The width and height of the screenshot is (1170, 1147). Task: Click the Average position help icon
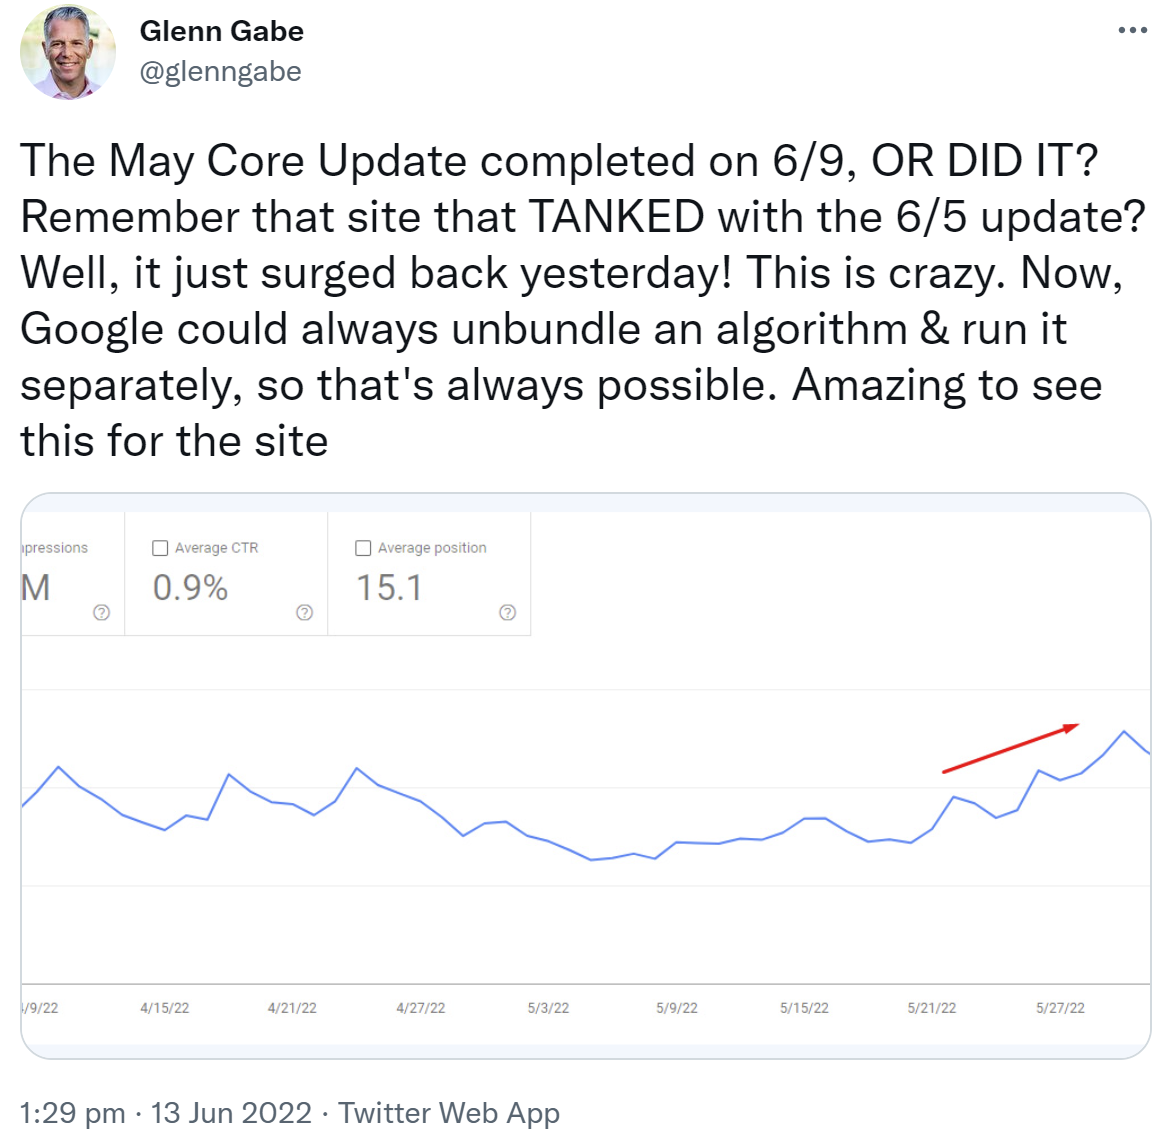click(x=507, y=612)
